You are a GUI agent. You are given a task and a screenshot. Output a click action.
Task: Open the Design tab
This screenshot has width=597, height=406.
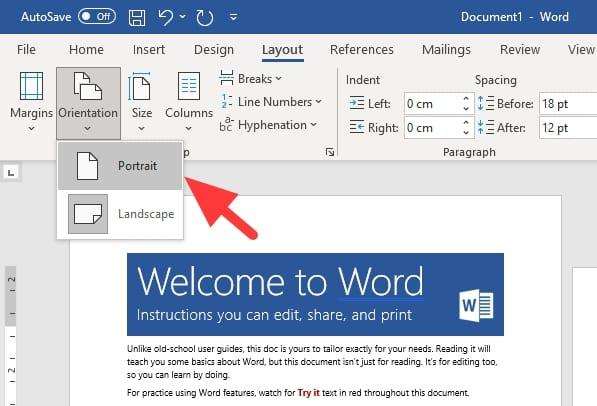pos(214,50)
